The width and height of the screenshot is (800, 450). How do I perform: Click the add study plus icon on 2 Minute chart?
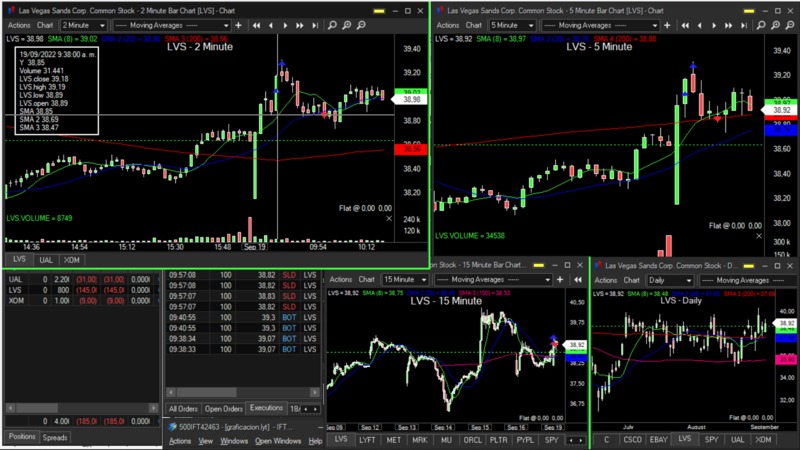pyautogui.click(x=238, y=24)
